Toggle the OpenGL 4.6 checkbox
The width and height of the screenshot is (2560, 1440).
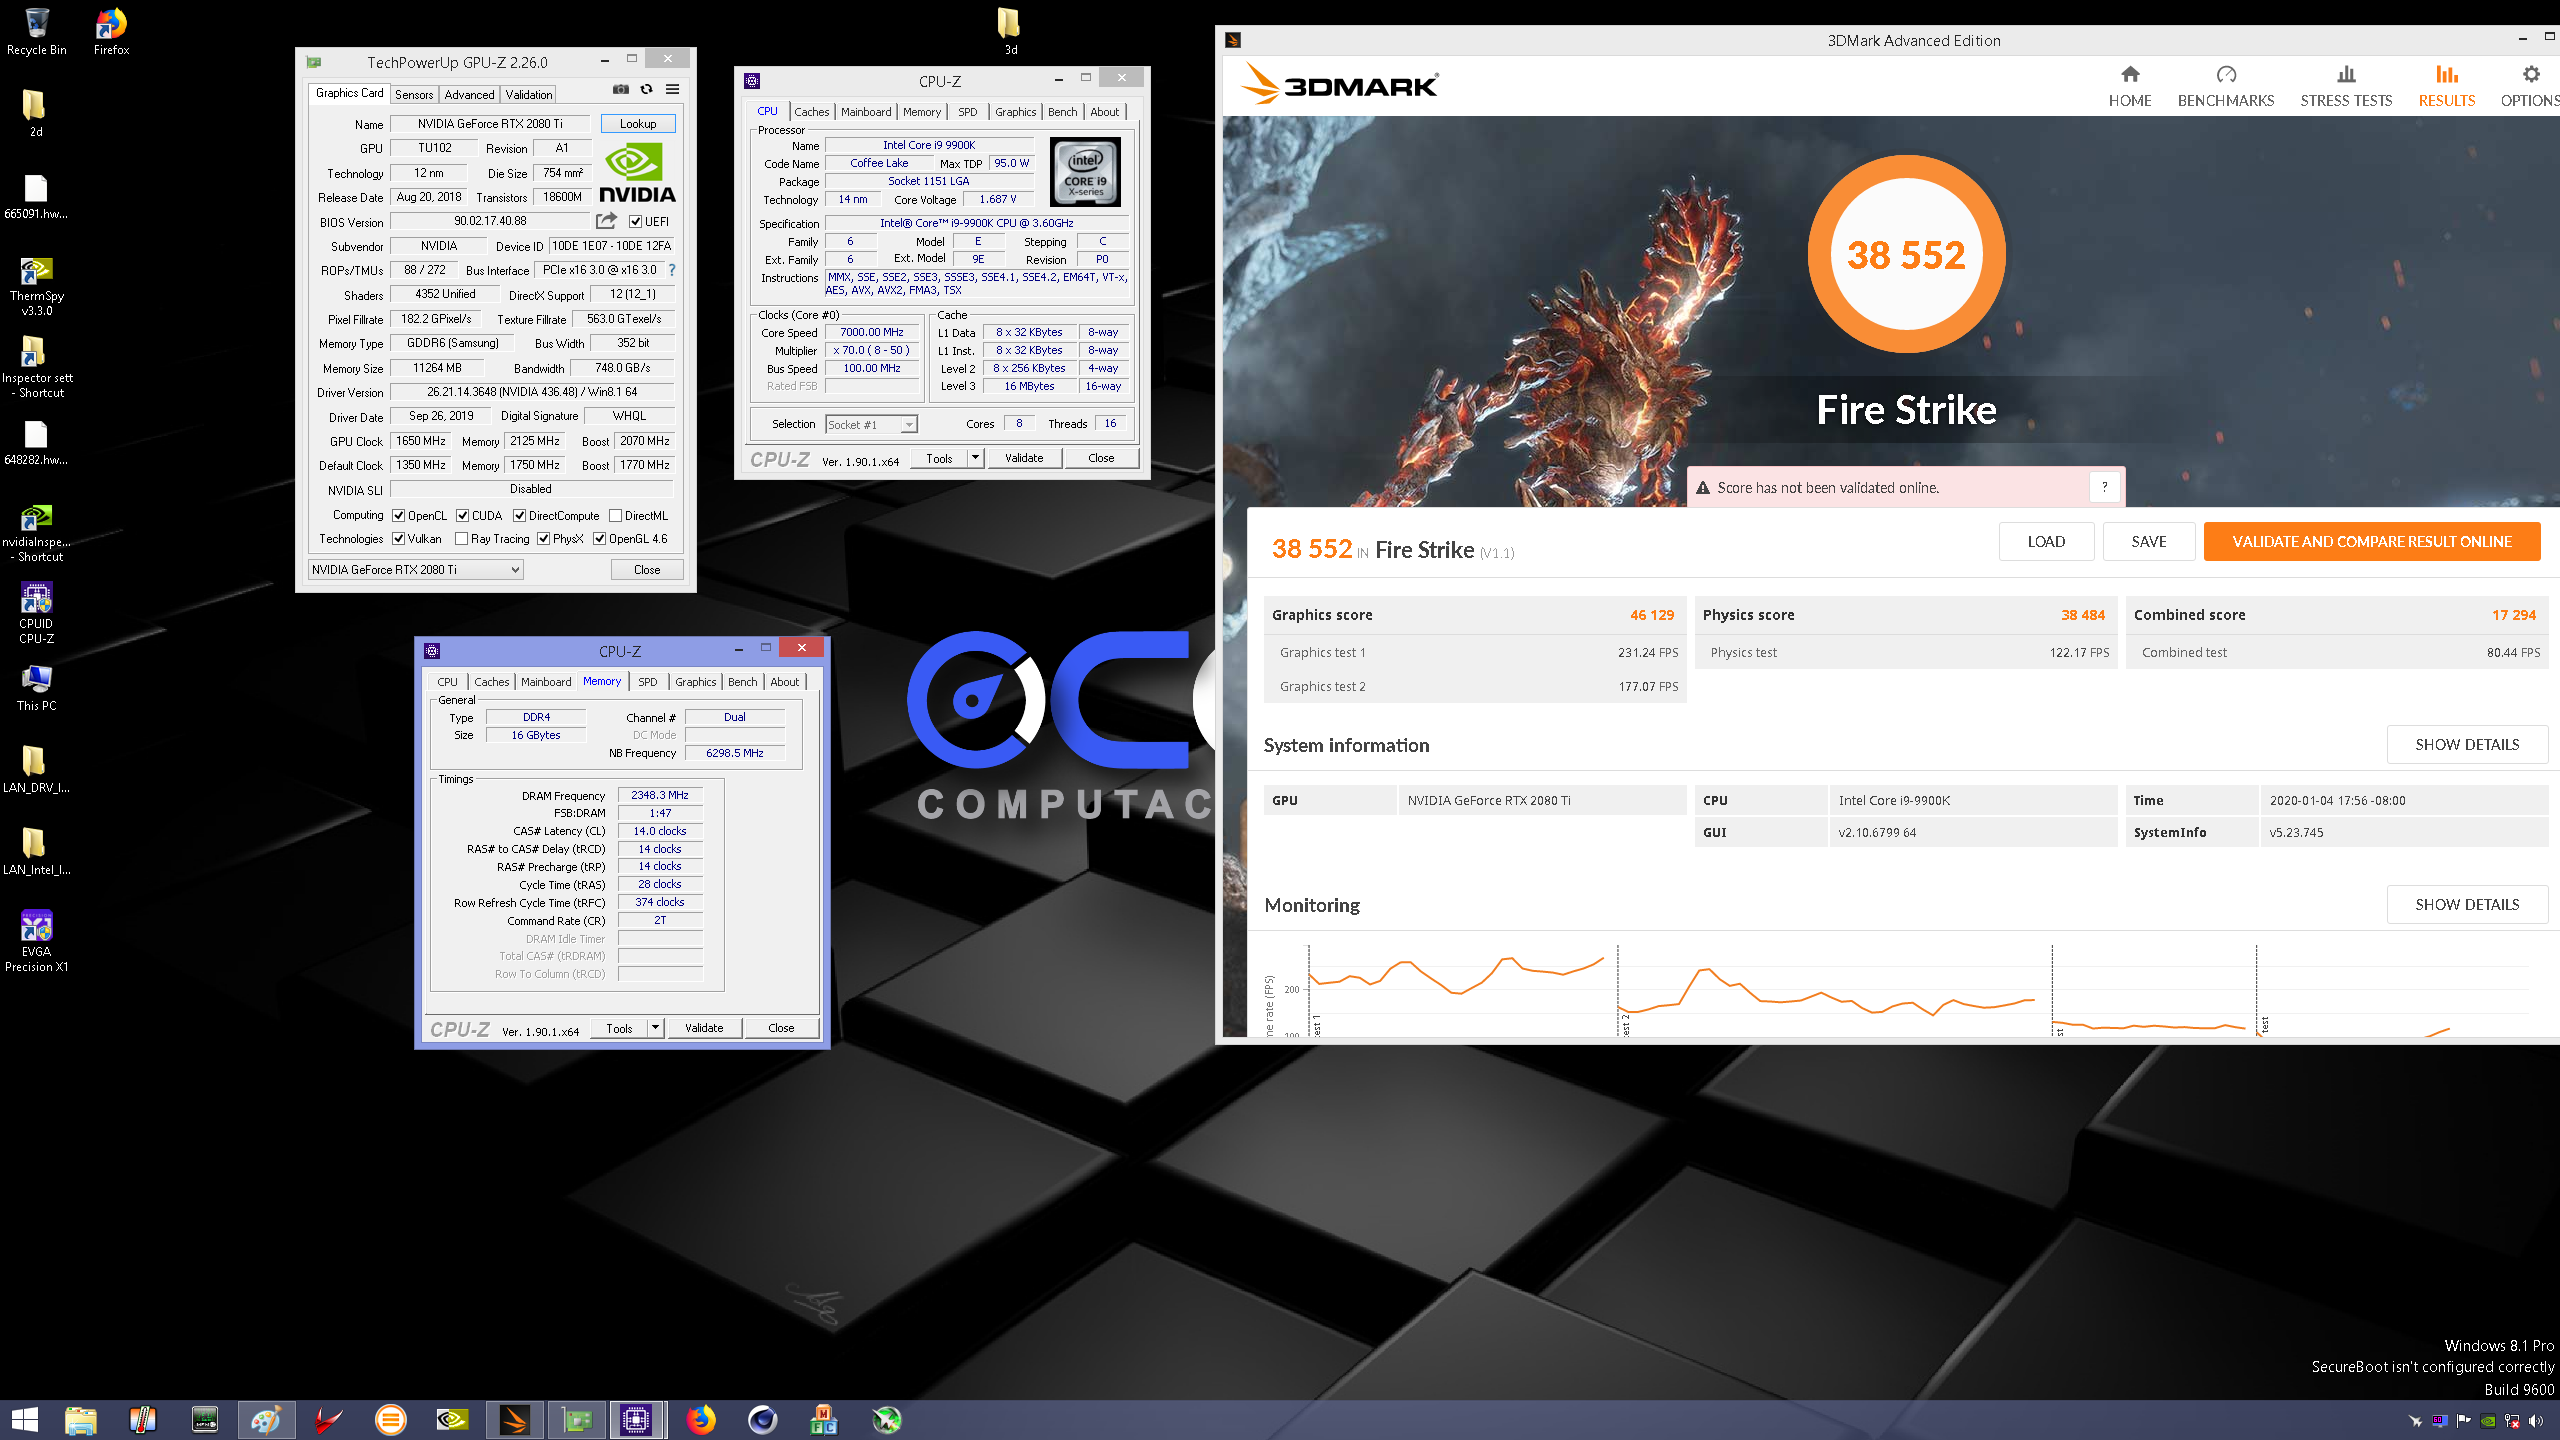point(600,539)
